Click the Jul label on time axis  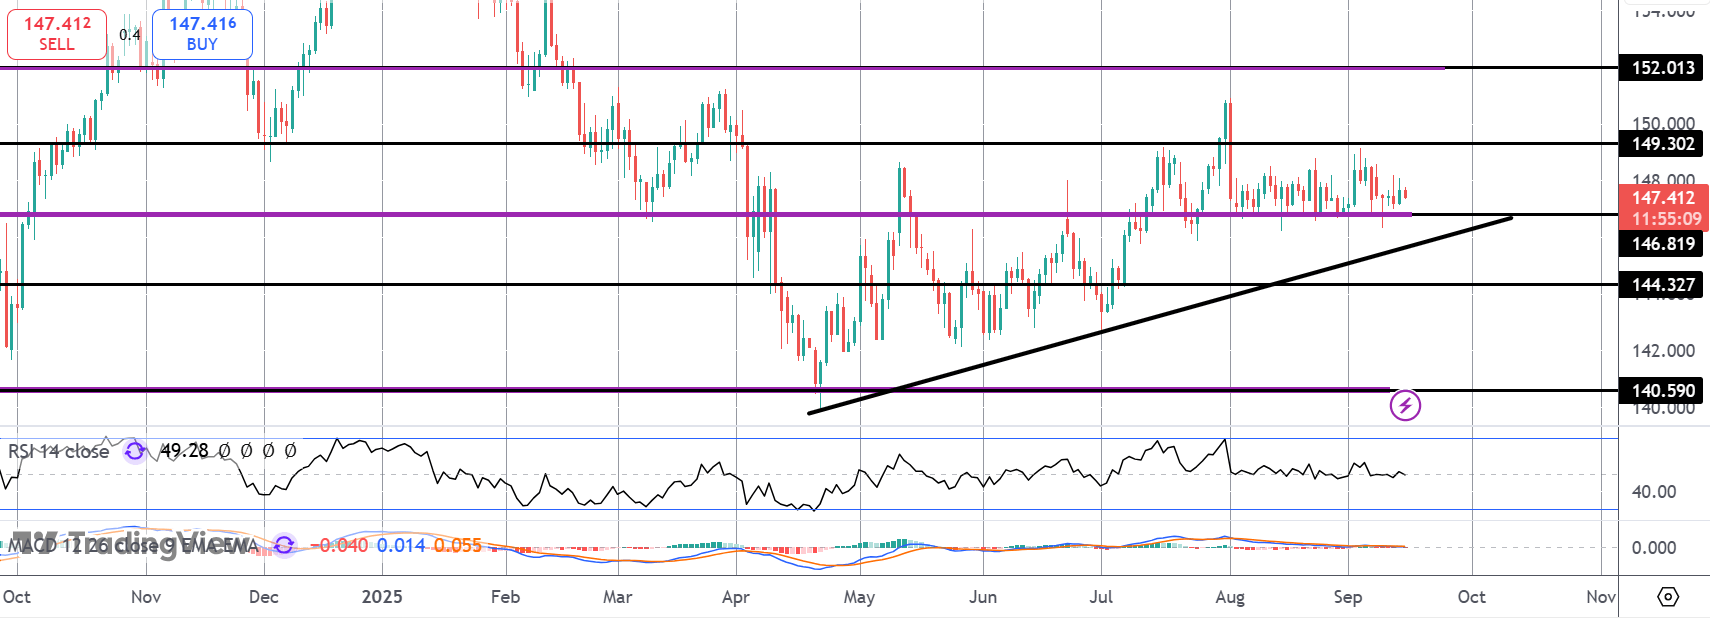(1101, 597)
